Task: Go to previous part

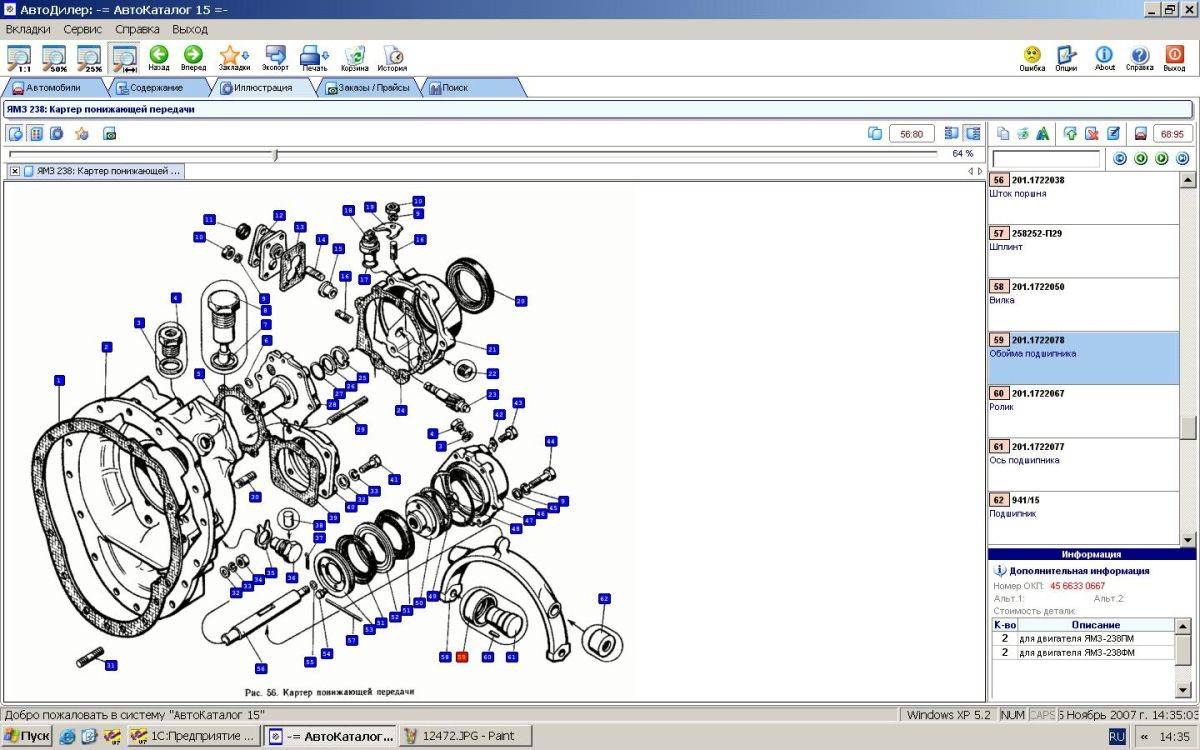Action: click(1141, 158)
